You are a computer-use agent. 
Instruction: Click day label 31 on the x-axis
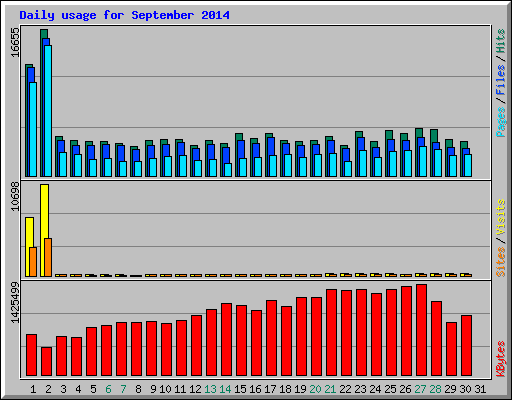[x=480, y=389]
